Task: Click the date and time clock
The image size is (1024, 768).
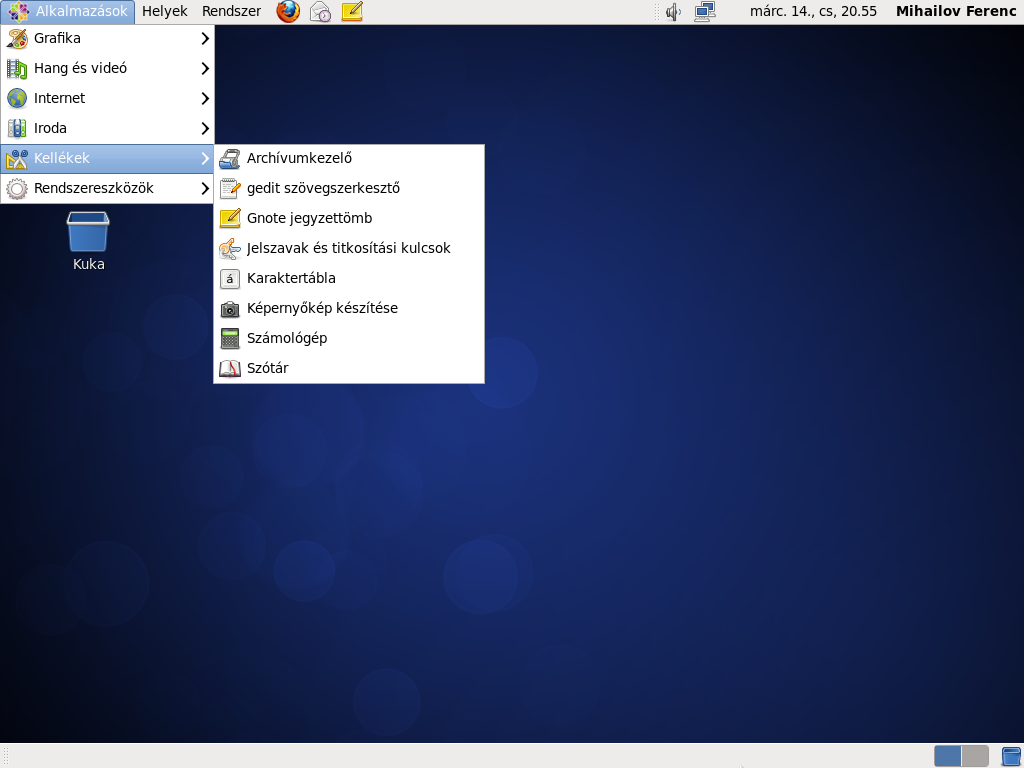Action: click(x=813, y=12)
